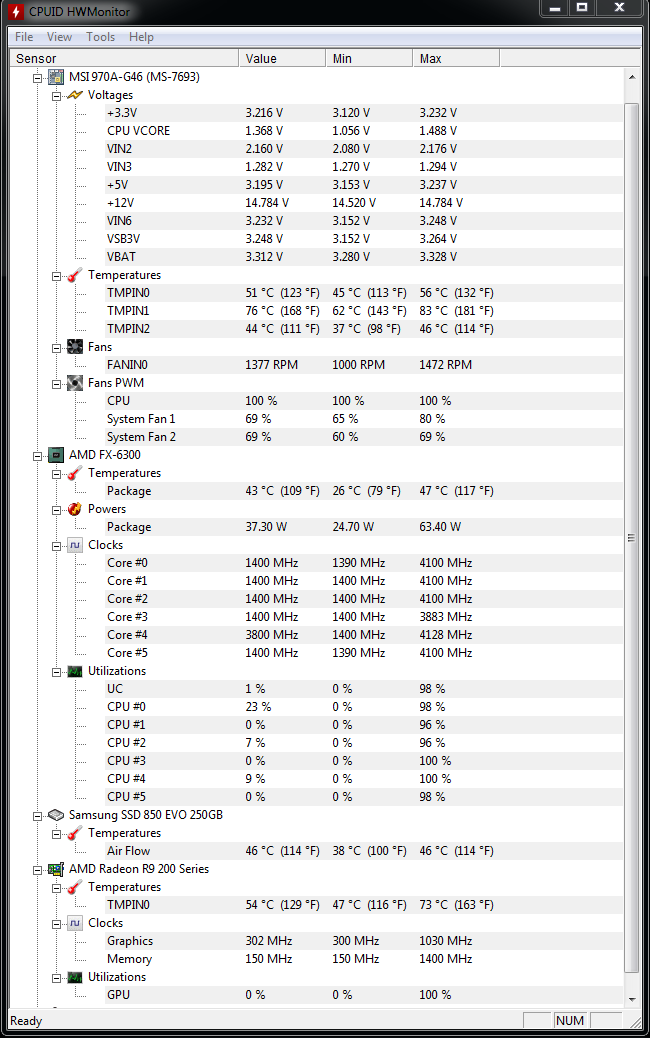Click the Min column header

[369, 58]
